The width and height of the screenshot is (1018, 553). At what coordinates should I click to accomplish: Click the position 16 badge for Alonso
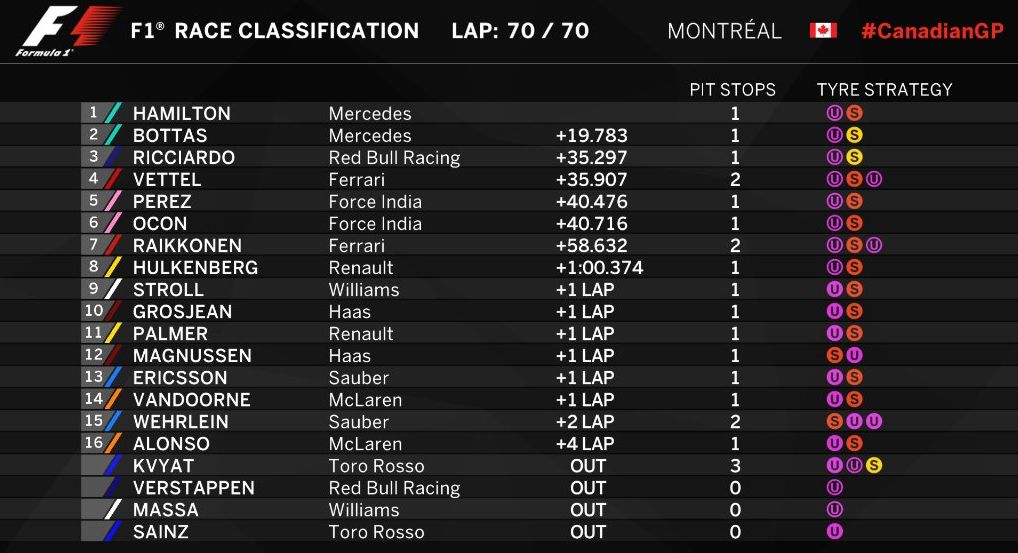[94, 443]
